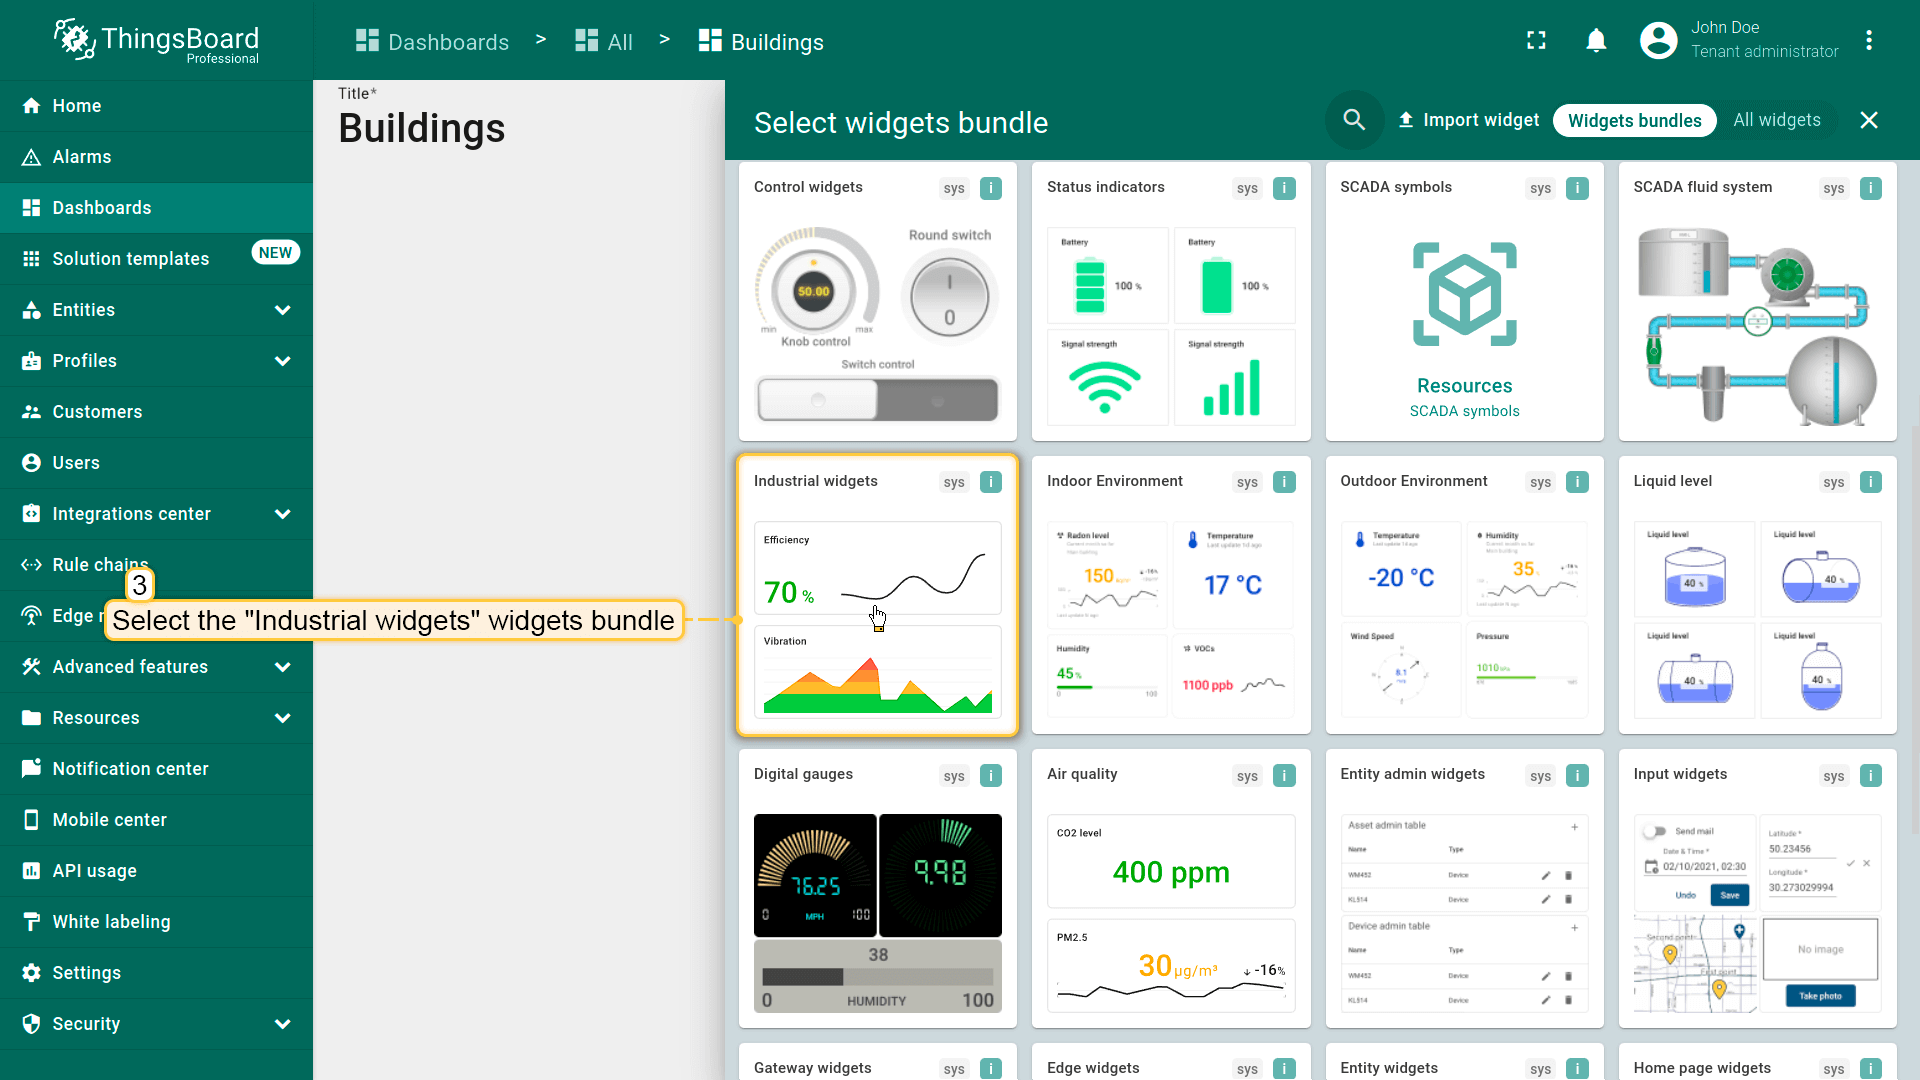1920x1080 pixels.
Task: Open Solution templates in the sidebar
Action: click(x=130, y=259)
